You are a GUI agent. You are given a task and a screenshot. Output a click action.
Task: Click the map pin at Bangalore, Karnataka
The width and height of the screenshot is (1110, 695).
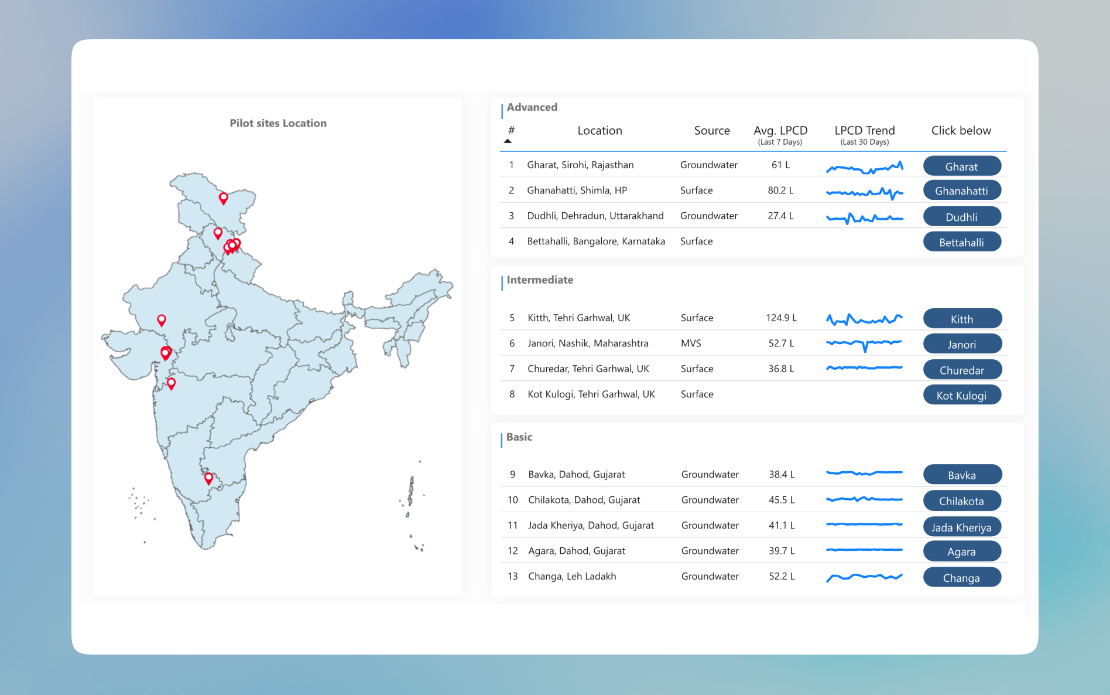[x=208, y=478]
